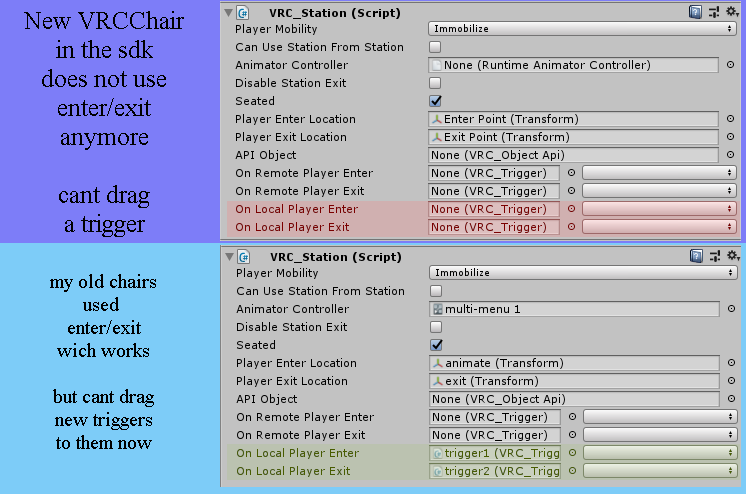Screen dimensions: 746x494
Task: Pick object for top On Local Player Exit
Action: pyautogui.click(x=571, y=227)
